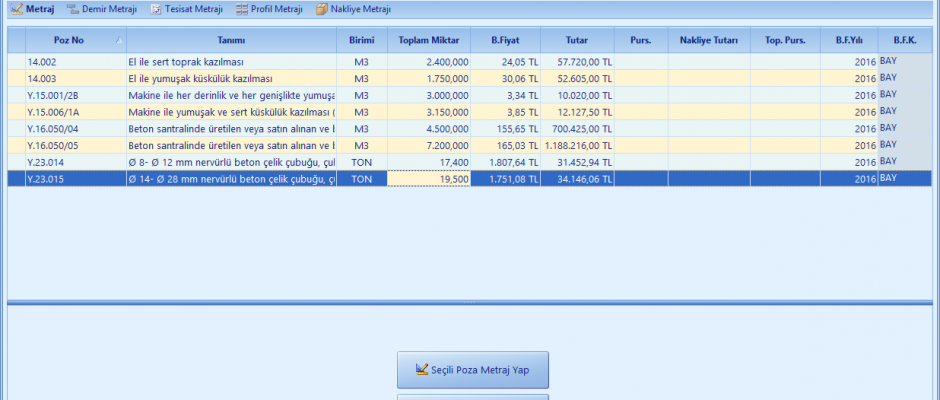
Task: Click the row selector header corner cell
Action: click(x=16, y=41)
